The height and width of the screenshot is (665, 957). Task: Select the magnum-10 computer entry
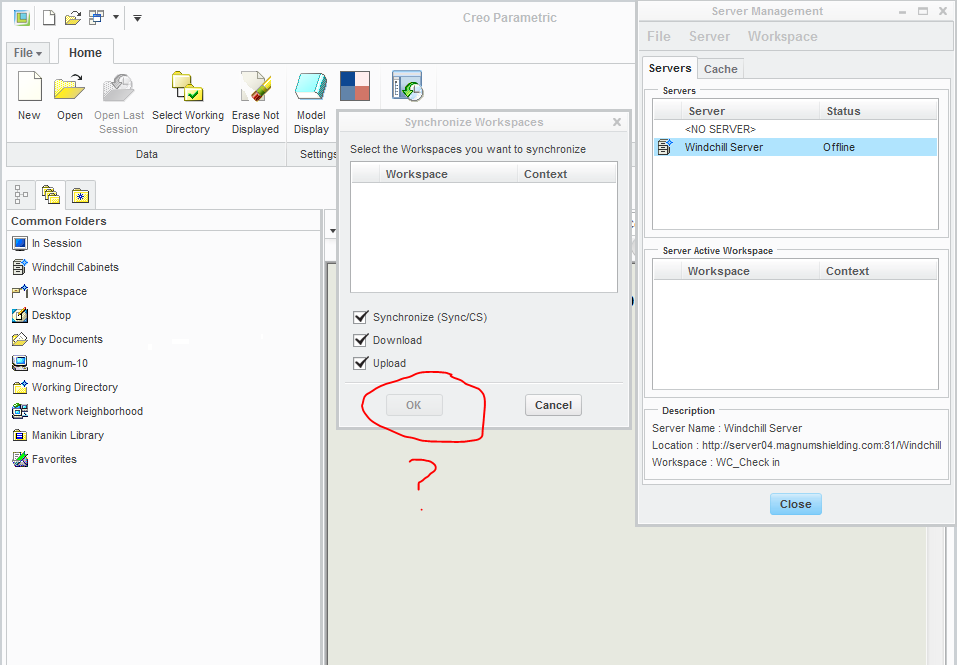[50, 363]
